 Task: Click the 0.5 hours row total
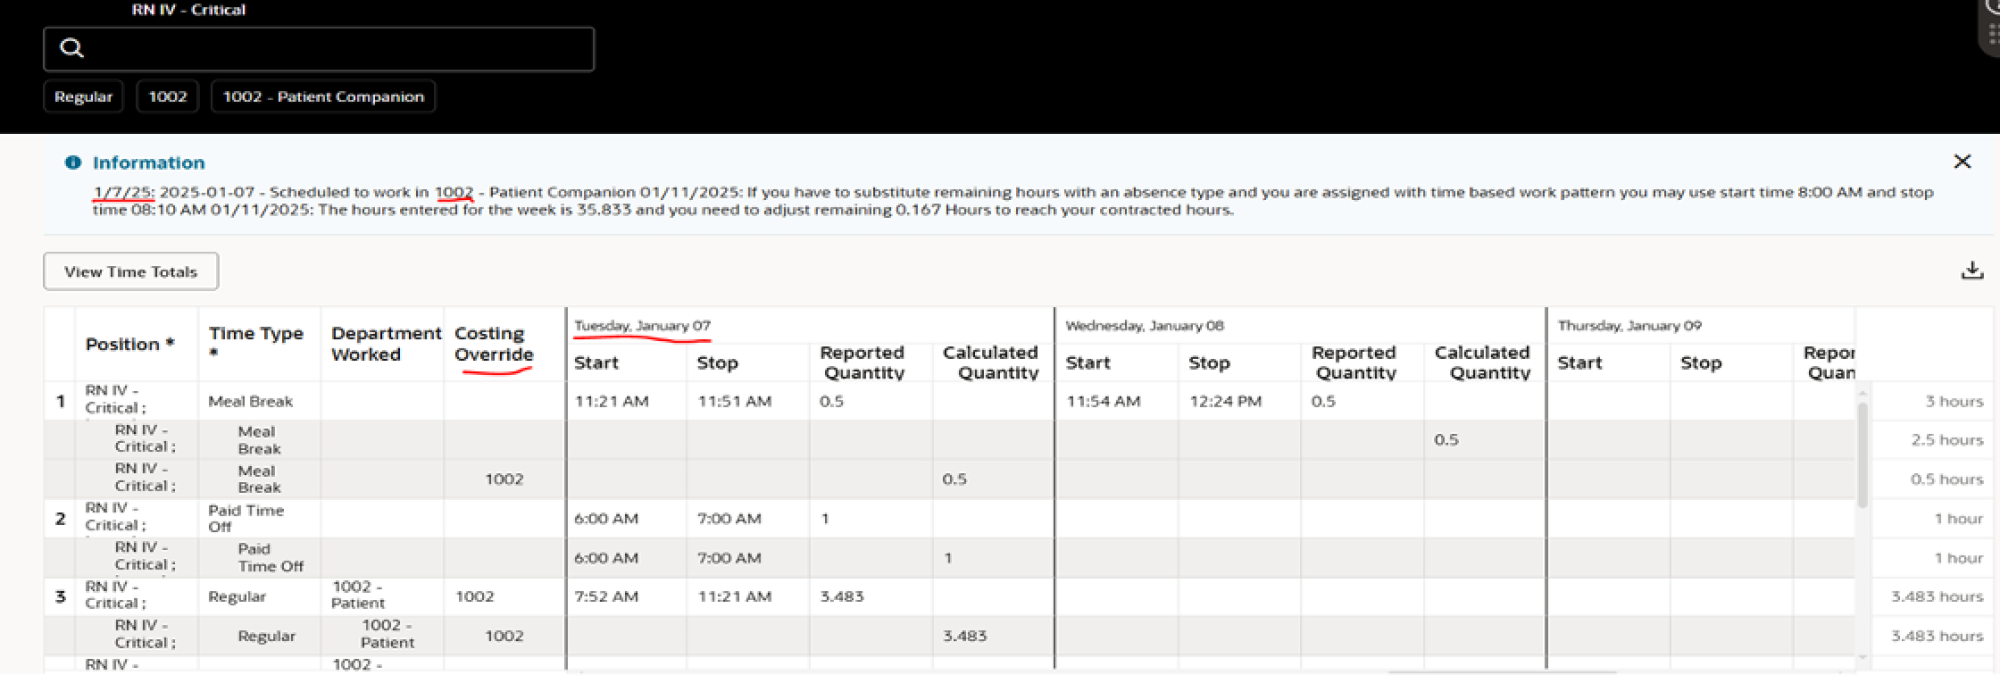point(1947,479)
